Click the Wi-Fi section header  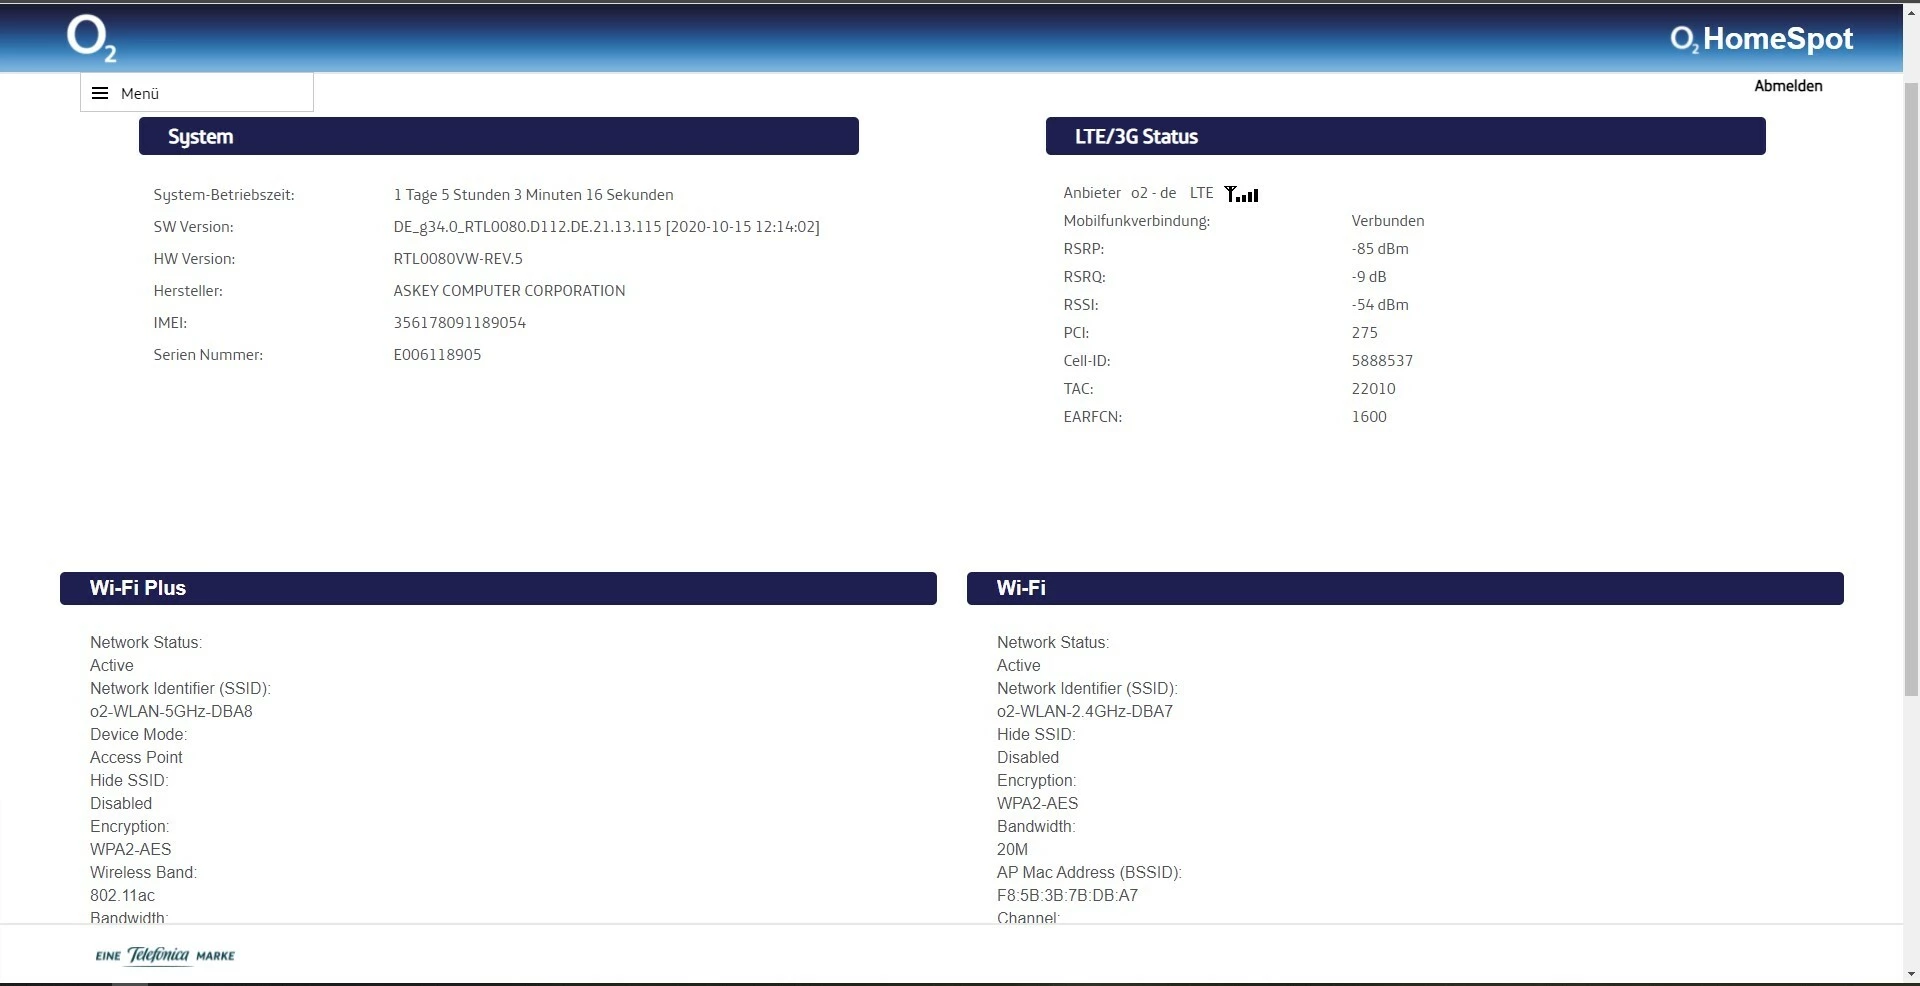point(1405,588)
